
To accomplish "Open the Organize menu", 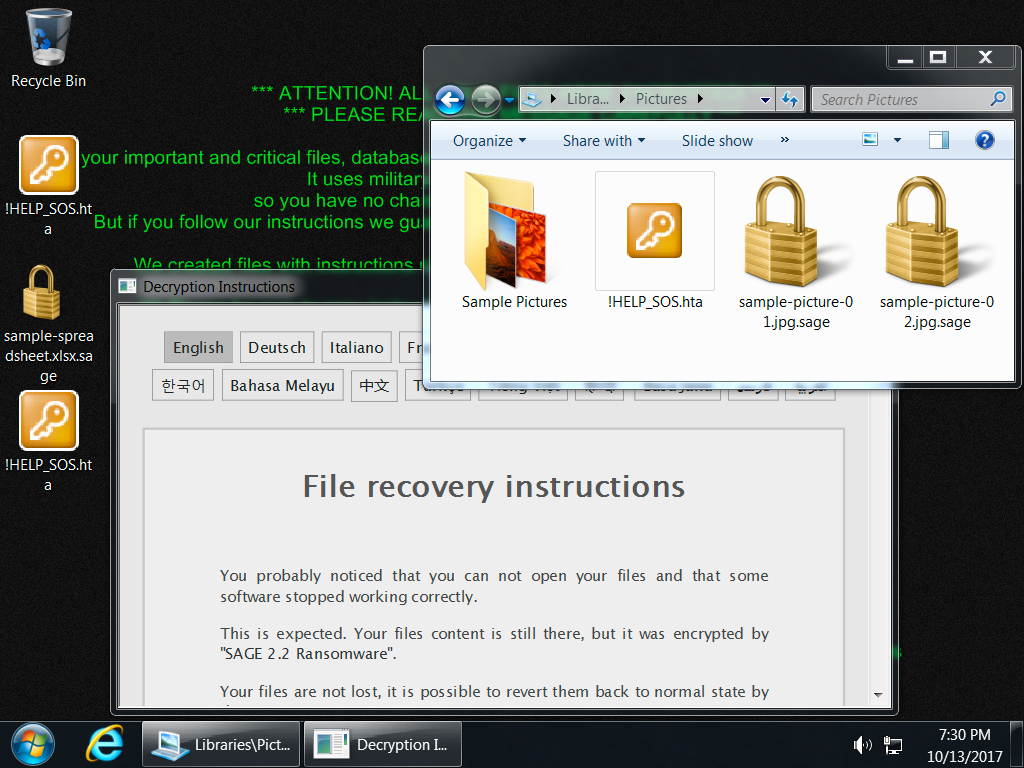I will coord(489,140).
